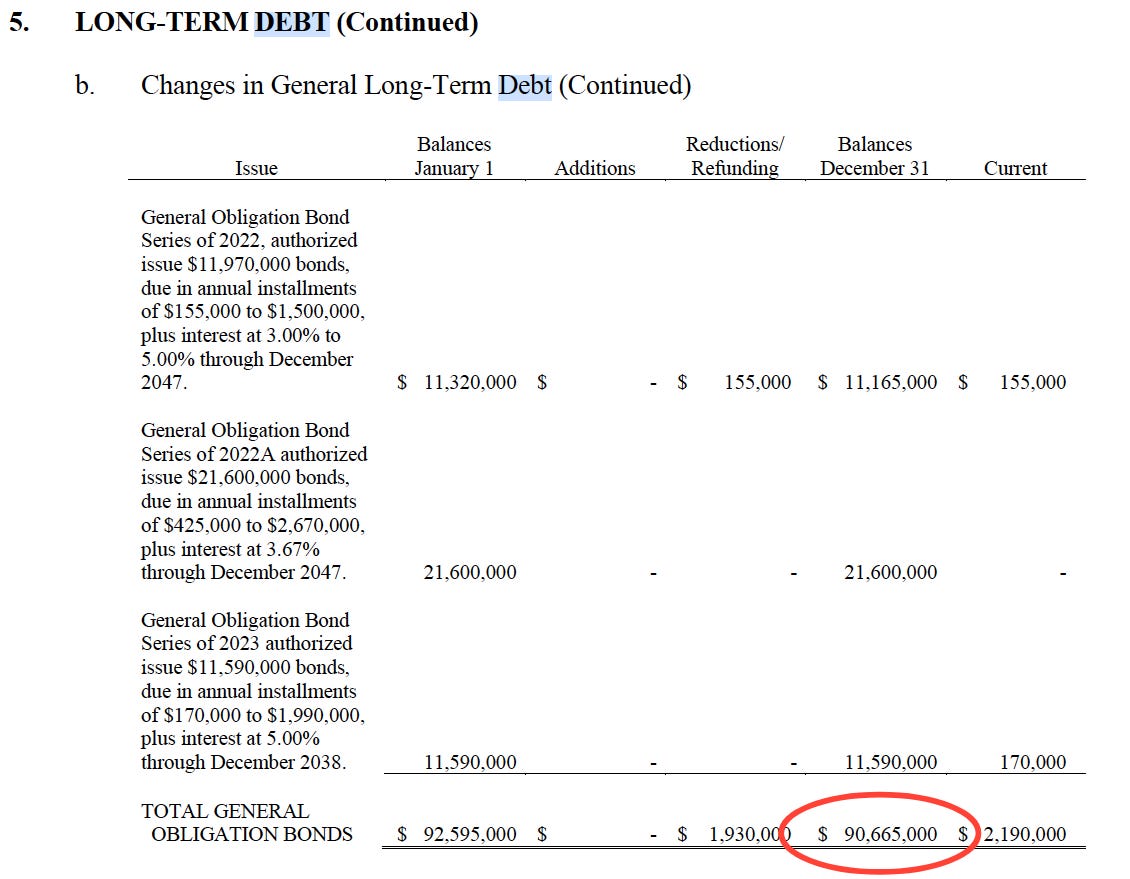Click Series 2022A December 31 balance 21,600,000
Viewport: 1130px width, 879px height.
pos(891,572)
